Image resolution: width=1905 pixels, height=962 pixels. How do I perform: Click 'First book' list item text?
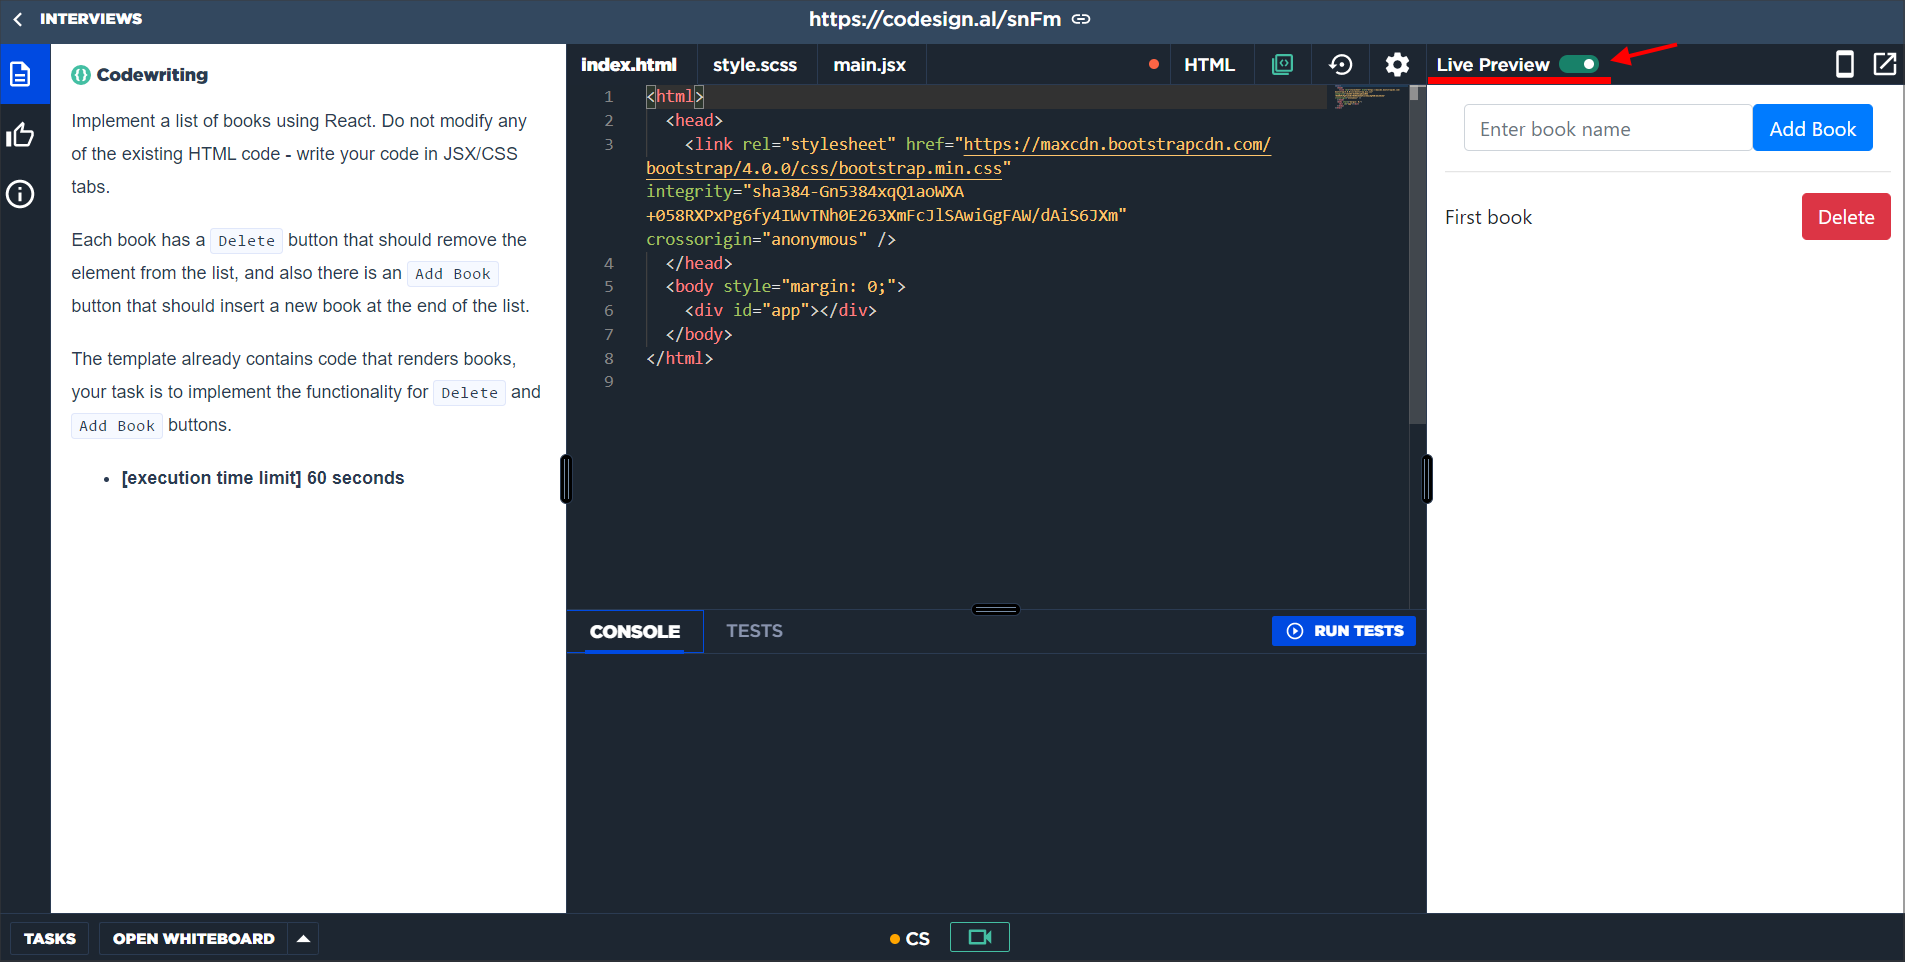[1488, 217]
